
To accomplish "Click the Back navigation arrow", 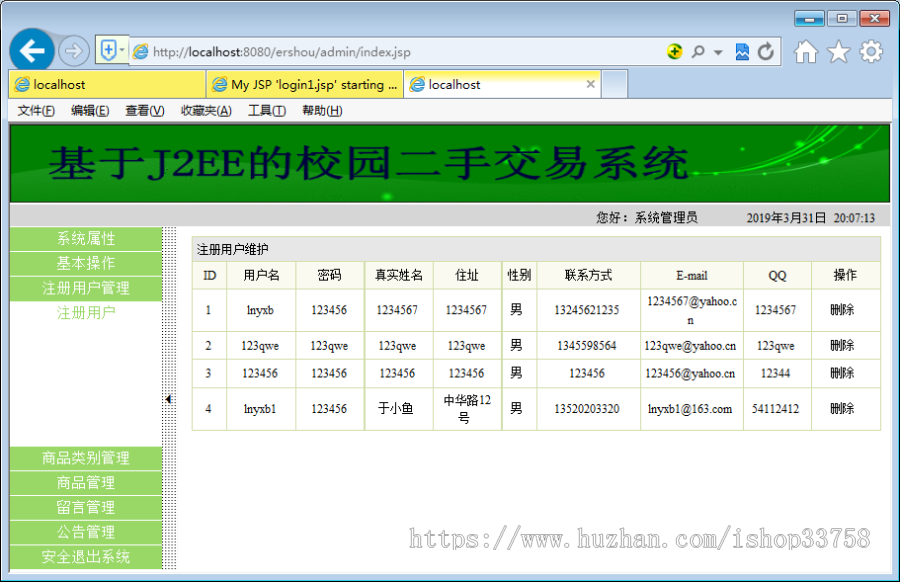I will pyautogui.click(x=30, y=50).
